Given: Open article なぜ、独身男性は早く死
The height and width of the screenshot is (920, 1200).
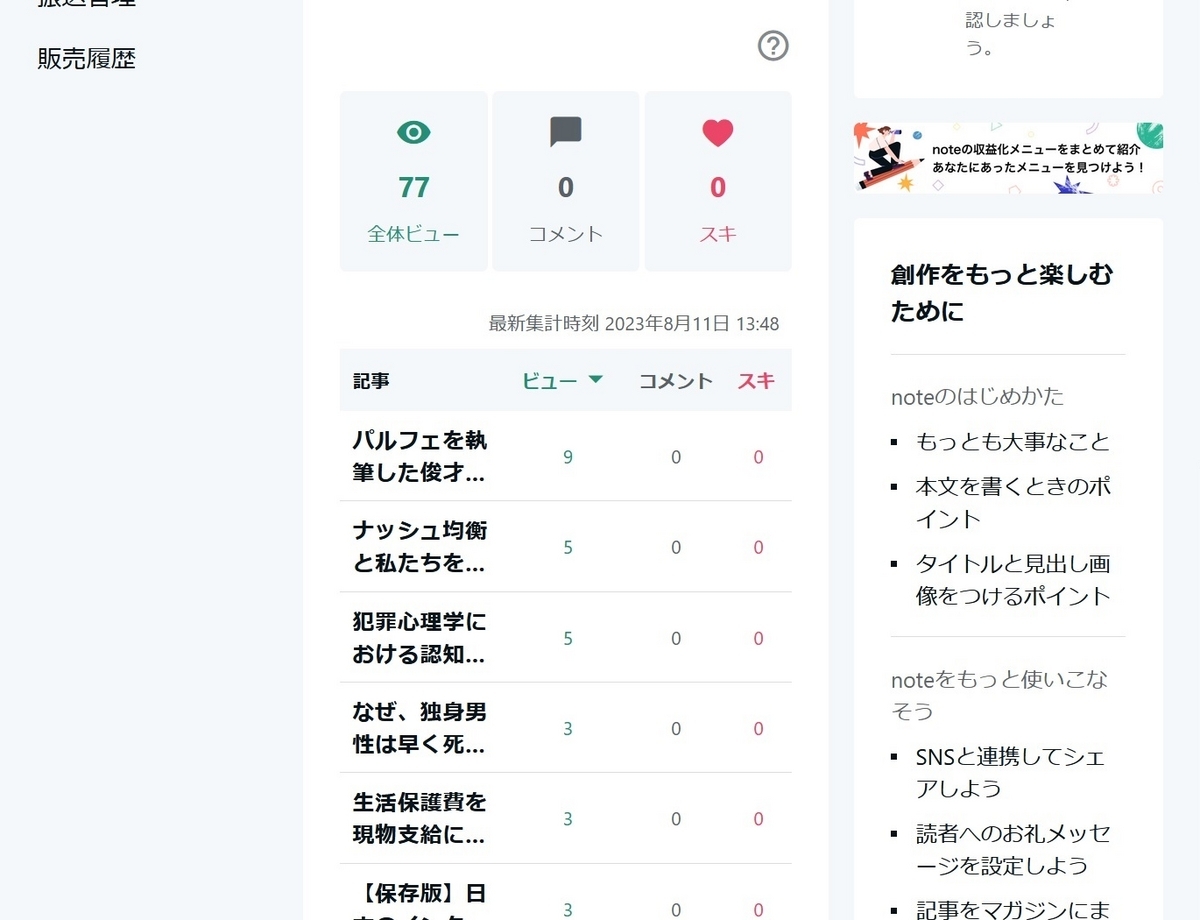Looking at the screenshot, I should coord(420,728).
